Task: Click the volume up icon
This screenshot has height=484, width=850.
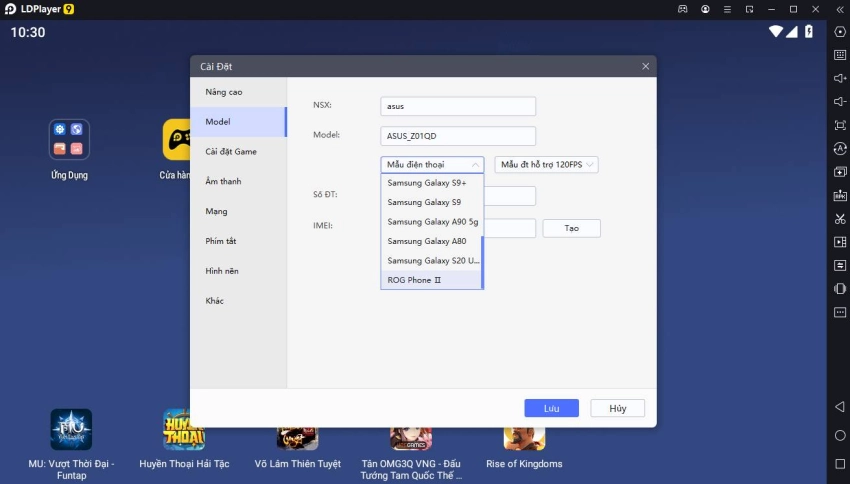Action: (x=840, y=79)
